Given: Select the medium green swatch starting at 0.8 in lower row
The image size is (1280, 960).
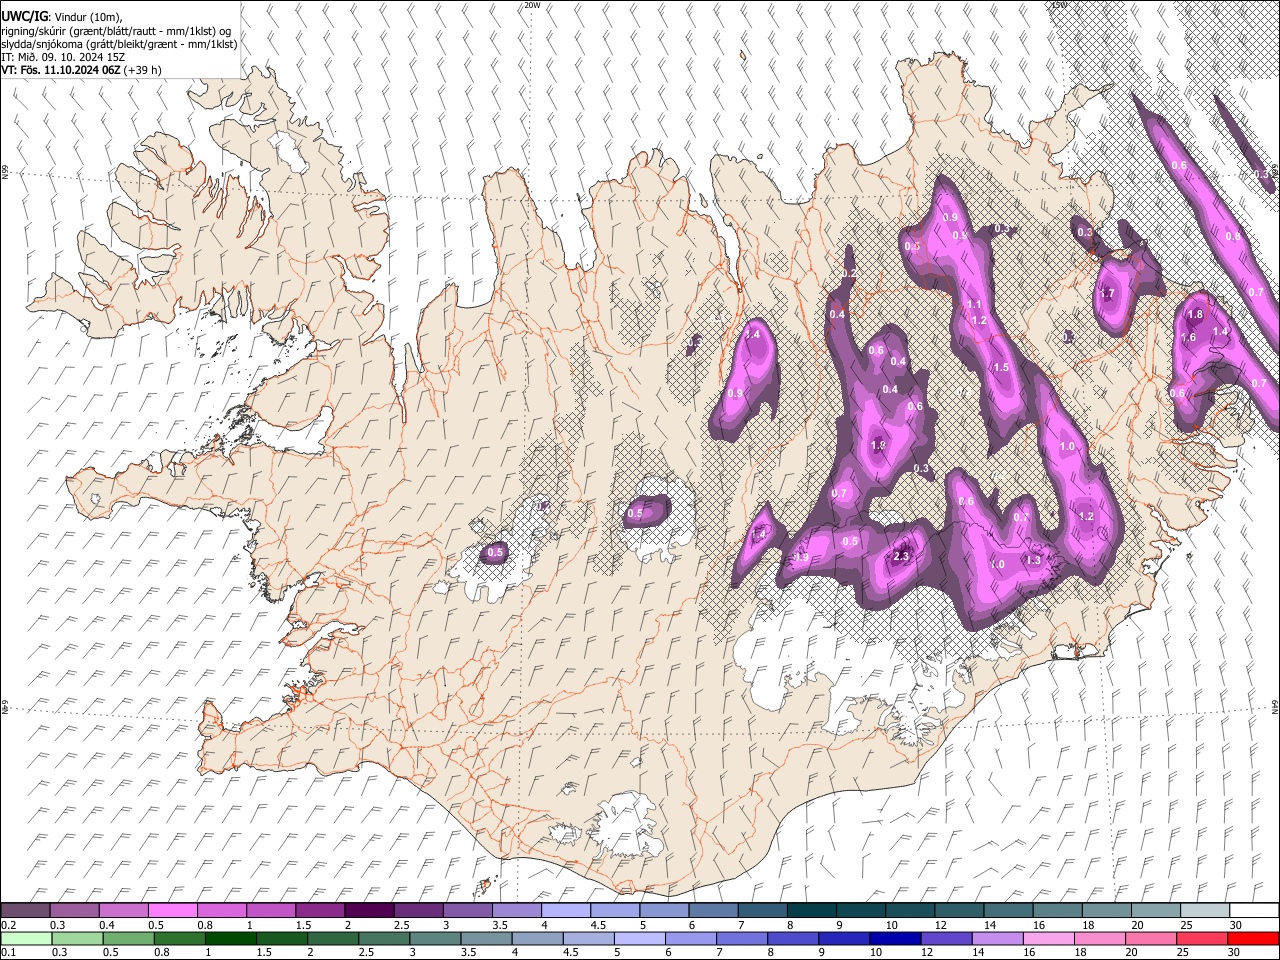Looking at the screenshot, I should point(180,938).
